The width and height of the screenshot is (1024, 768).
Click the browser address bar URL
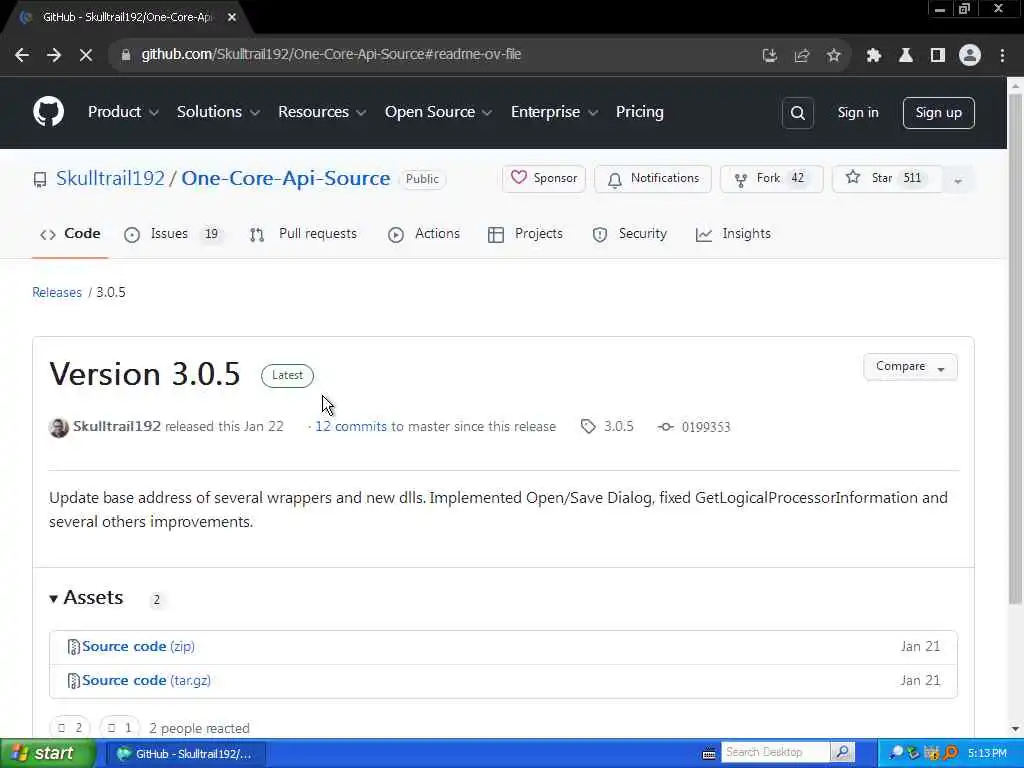coord(331,55)
